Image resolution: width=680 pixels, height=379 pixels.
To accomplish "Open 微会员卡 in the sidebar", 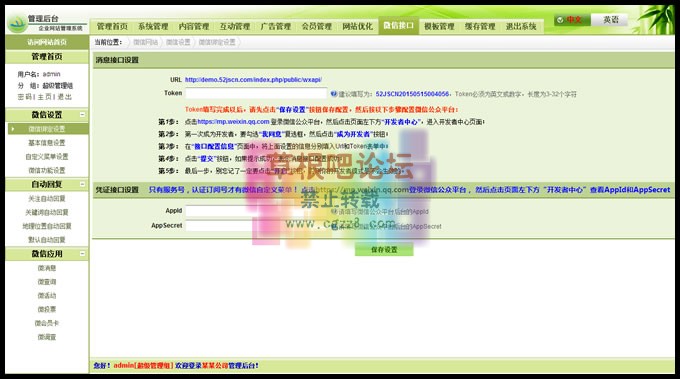I will point(47,323).
